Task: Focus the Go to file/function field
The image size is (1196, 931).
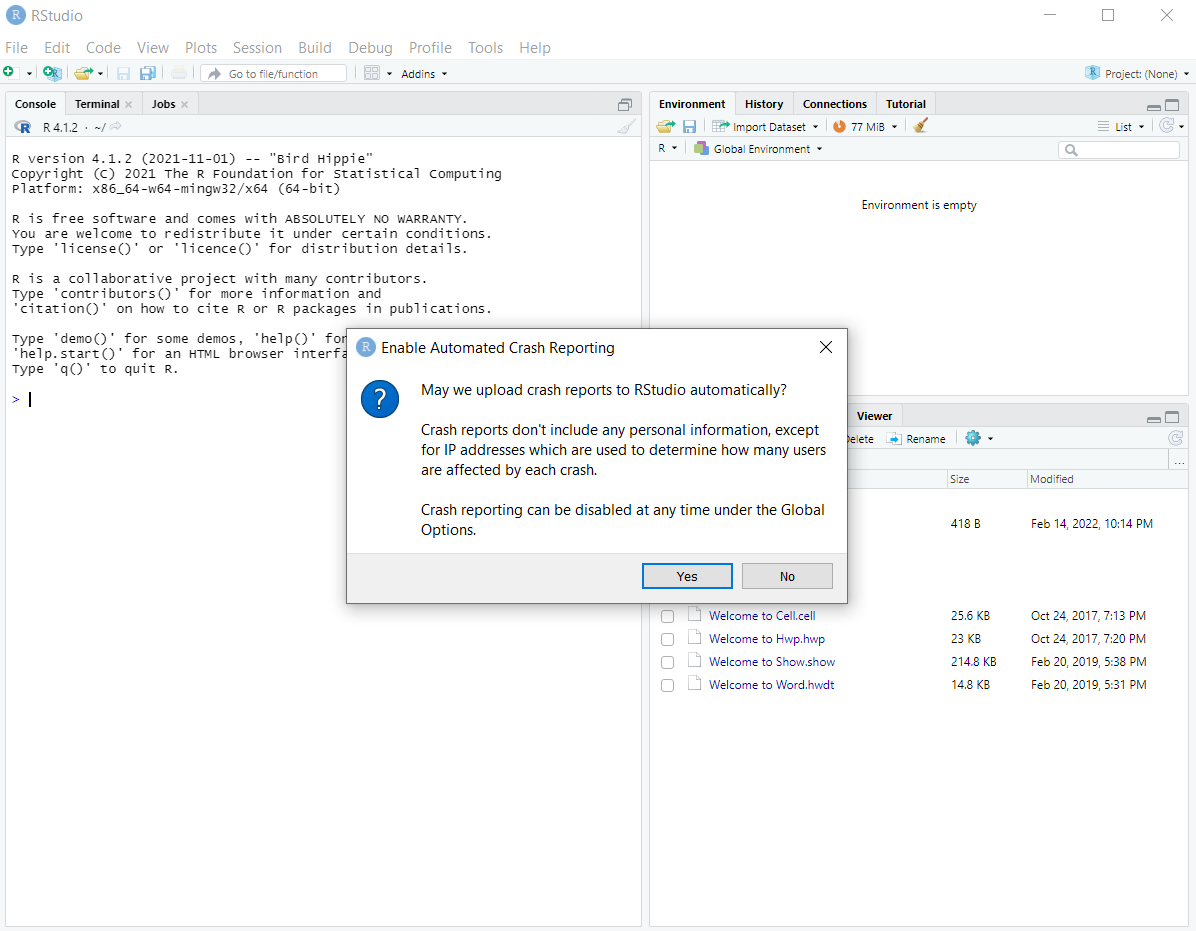Action: (x=273, y=73)
